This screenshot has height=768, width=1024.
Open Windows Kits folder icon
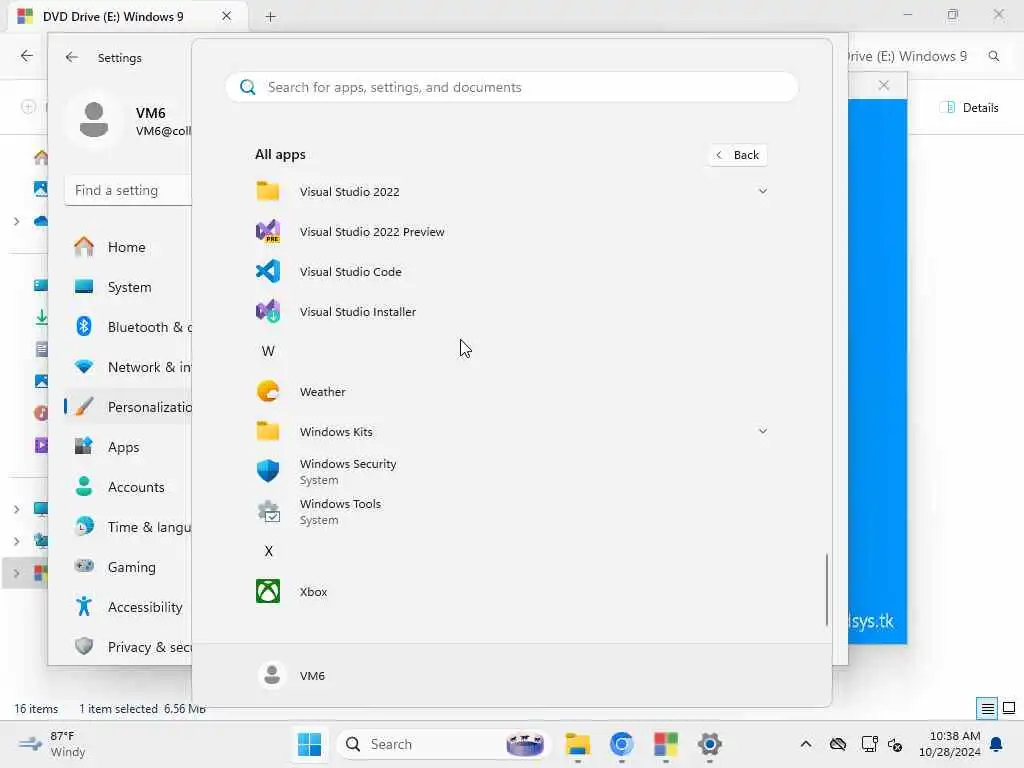(268, 431)
